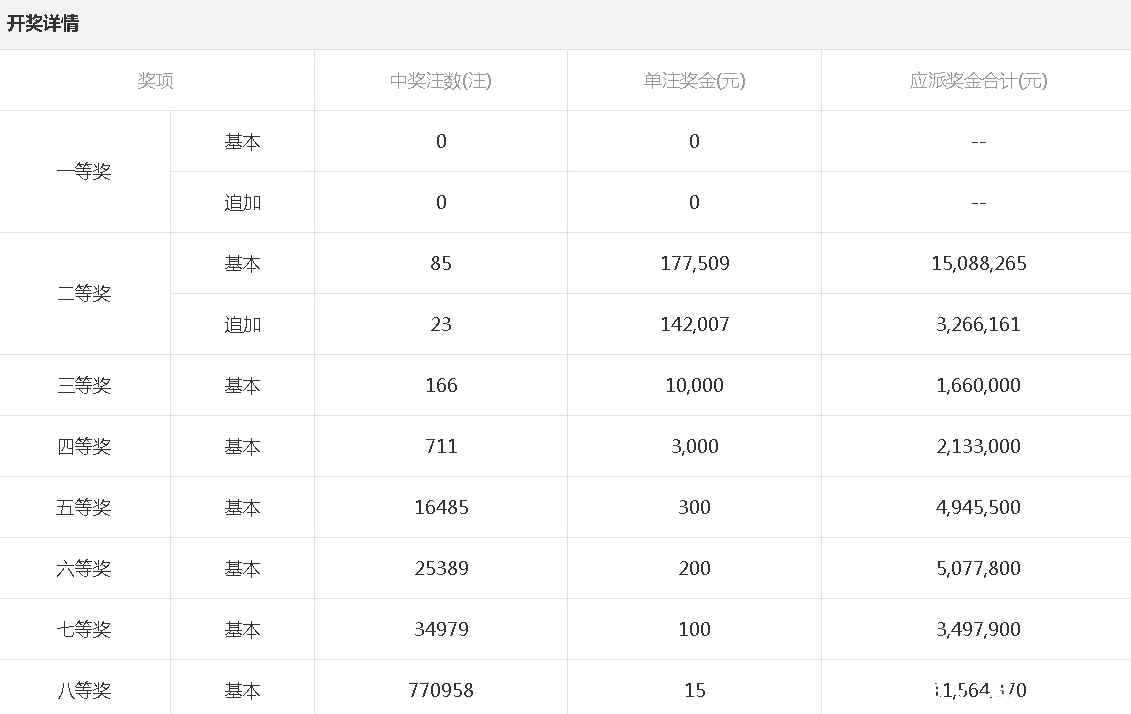Select the 四等奖 row label

tap(85, 446)
